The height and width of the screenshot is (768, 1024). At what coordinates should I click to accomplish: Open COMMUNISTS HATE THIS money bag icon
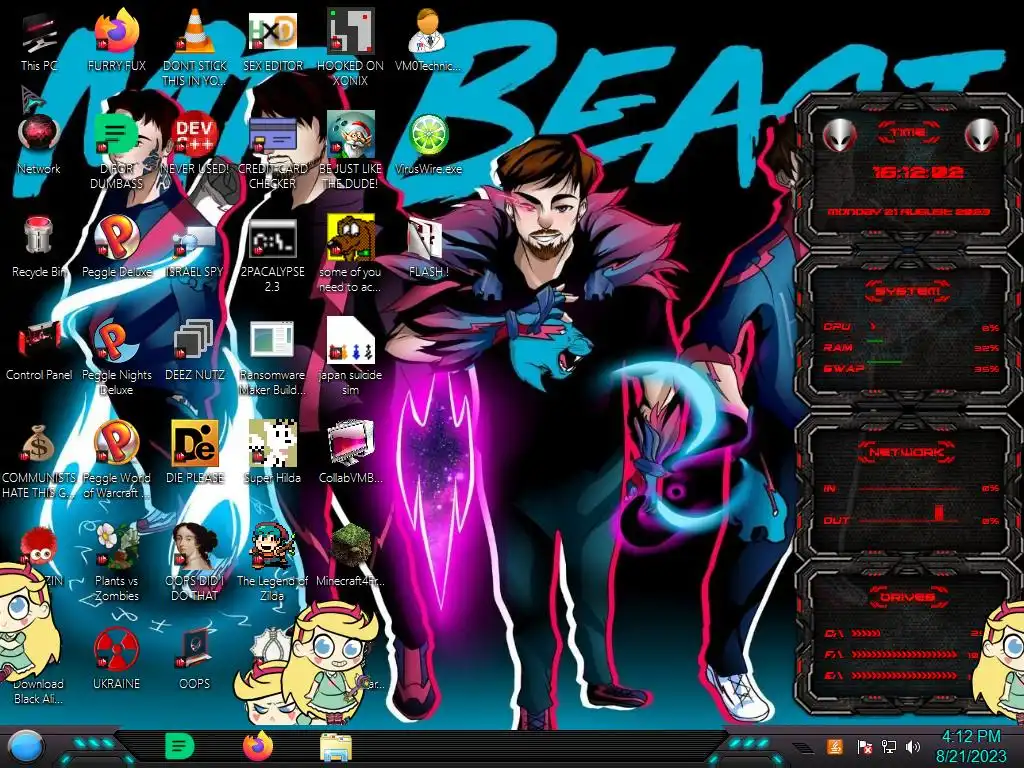pos(39,459)
